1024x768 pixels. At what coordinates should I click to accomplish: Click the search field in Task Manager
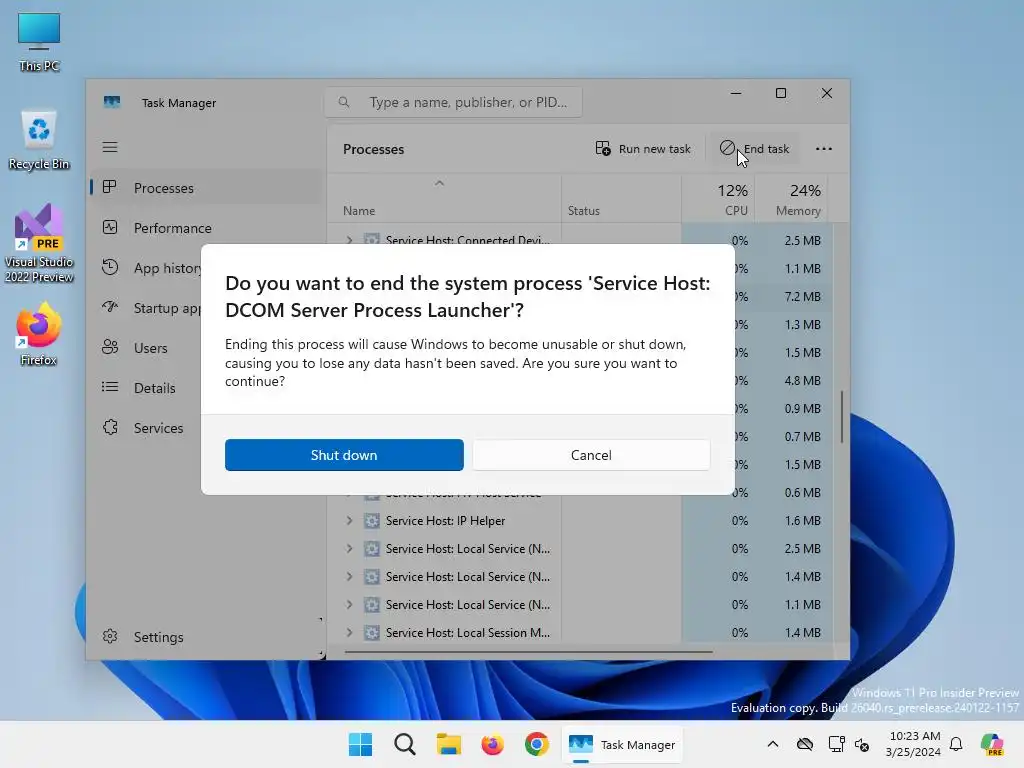pyautogui.click(x=453, y=103)
